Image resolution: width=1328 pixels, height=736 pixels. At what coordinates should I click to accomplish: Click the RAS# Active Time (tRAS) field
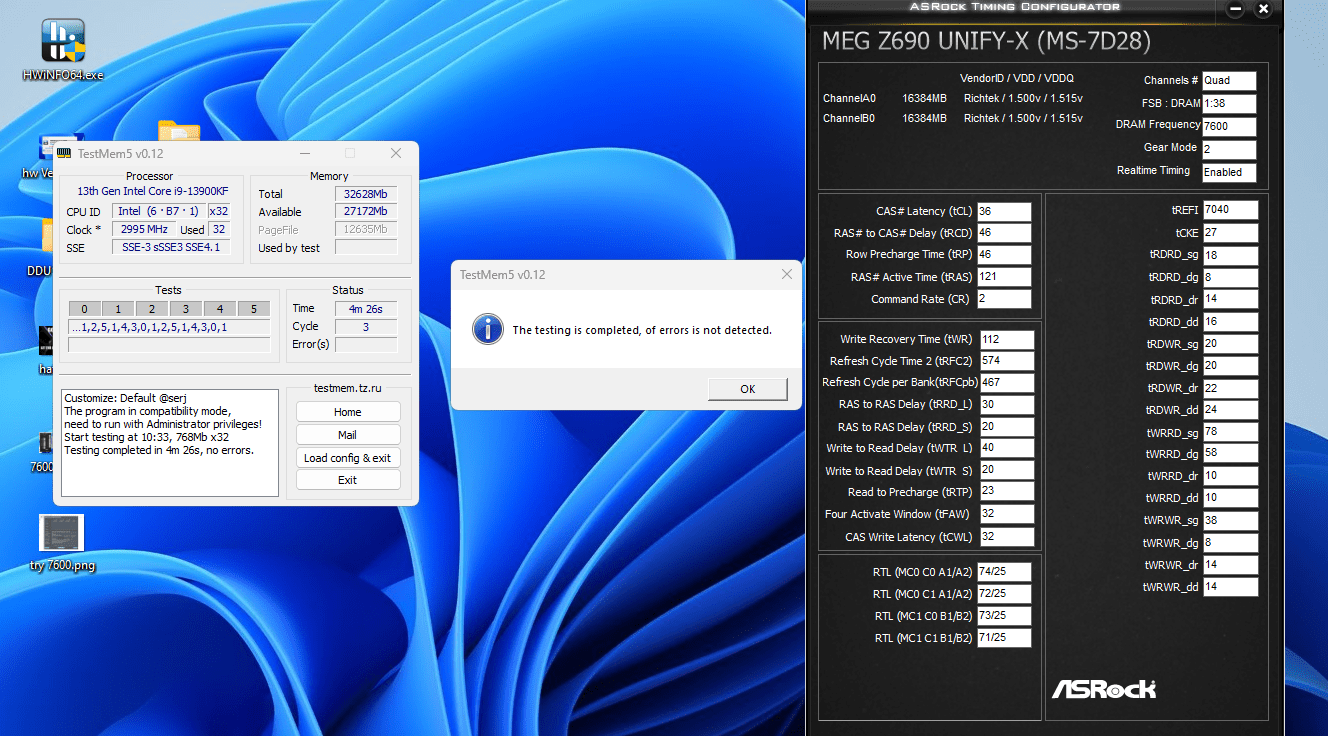[x=1004, y=277]
